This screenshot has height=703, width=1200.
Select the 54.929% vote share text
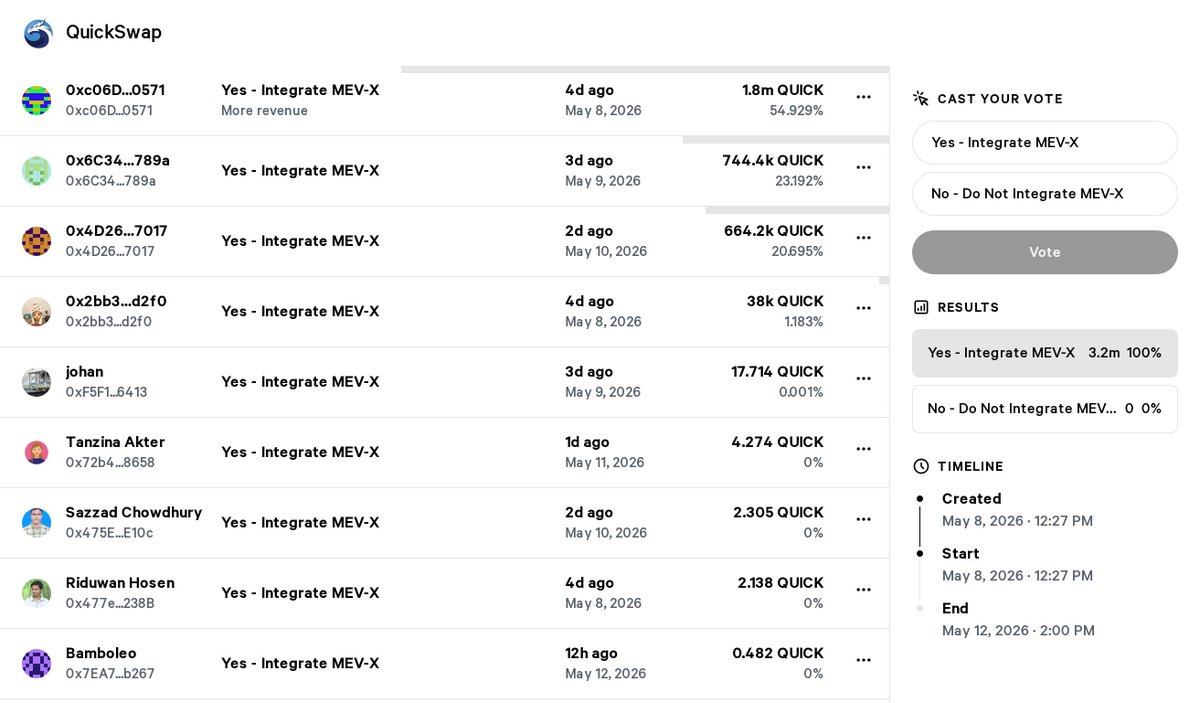[797, 111]
